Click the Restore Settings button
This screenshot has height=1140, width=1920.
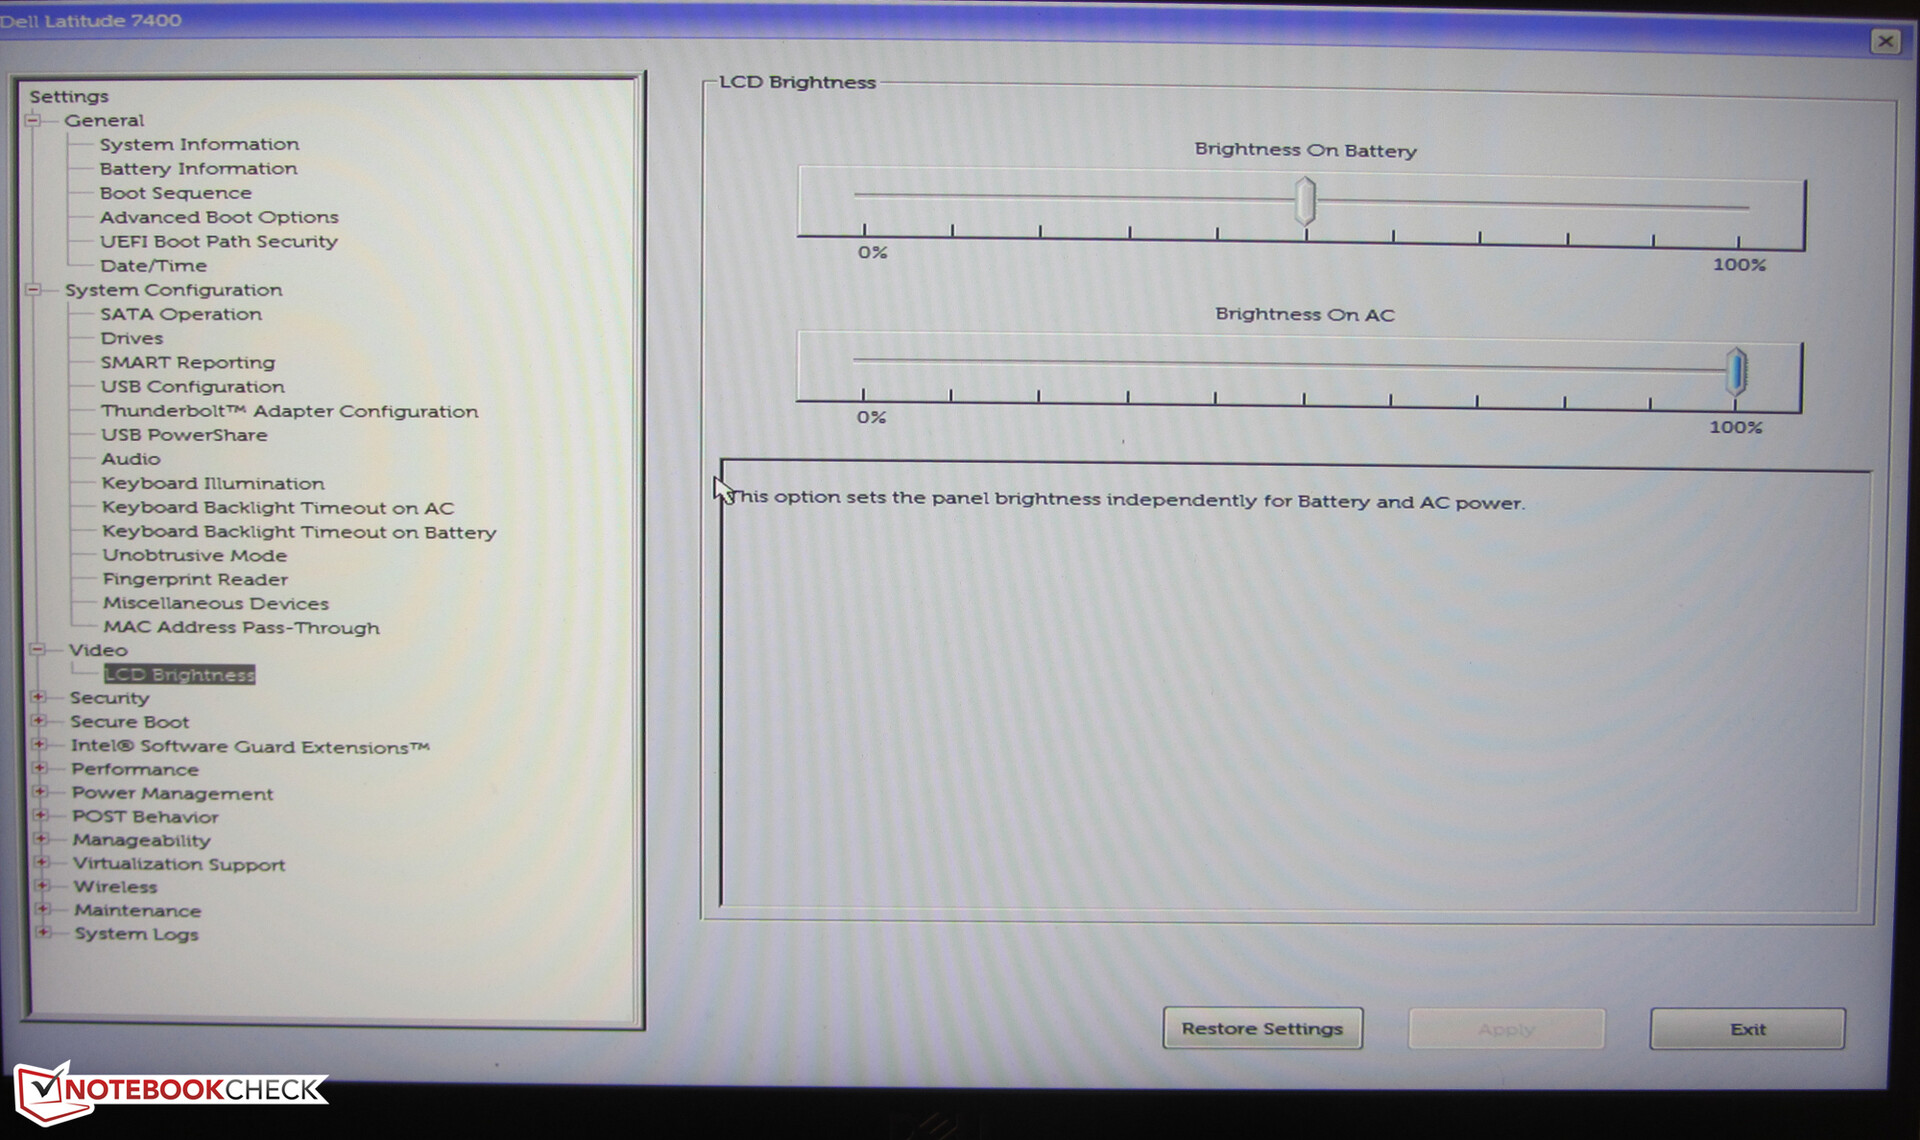1262,1028
